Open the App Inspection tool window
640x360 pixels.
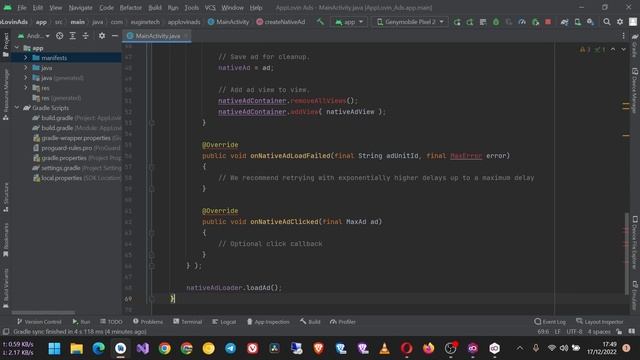pyautogui.click(x=268, y=322)
